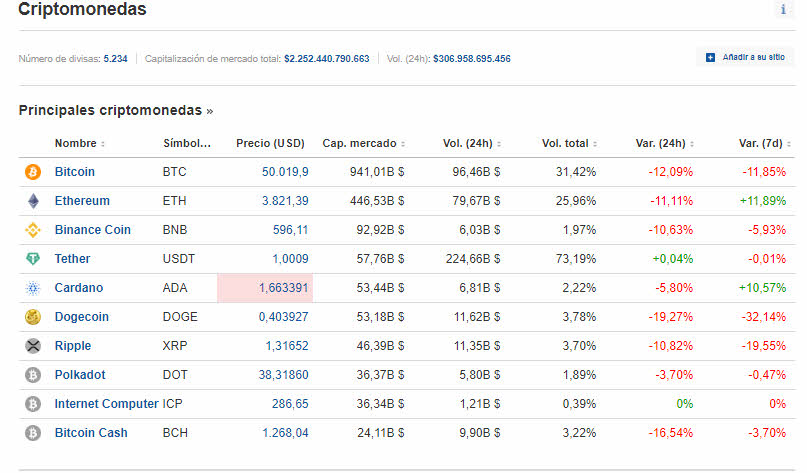This screenshot has height=473, width=807.
Task: Open the Bitcoin Cash name link
Action: (92, 433)
